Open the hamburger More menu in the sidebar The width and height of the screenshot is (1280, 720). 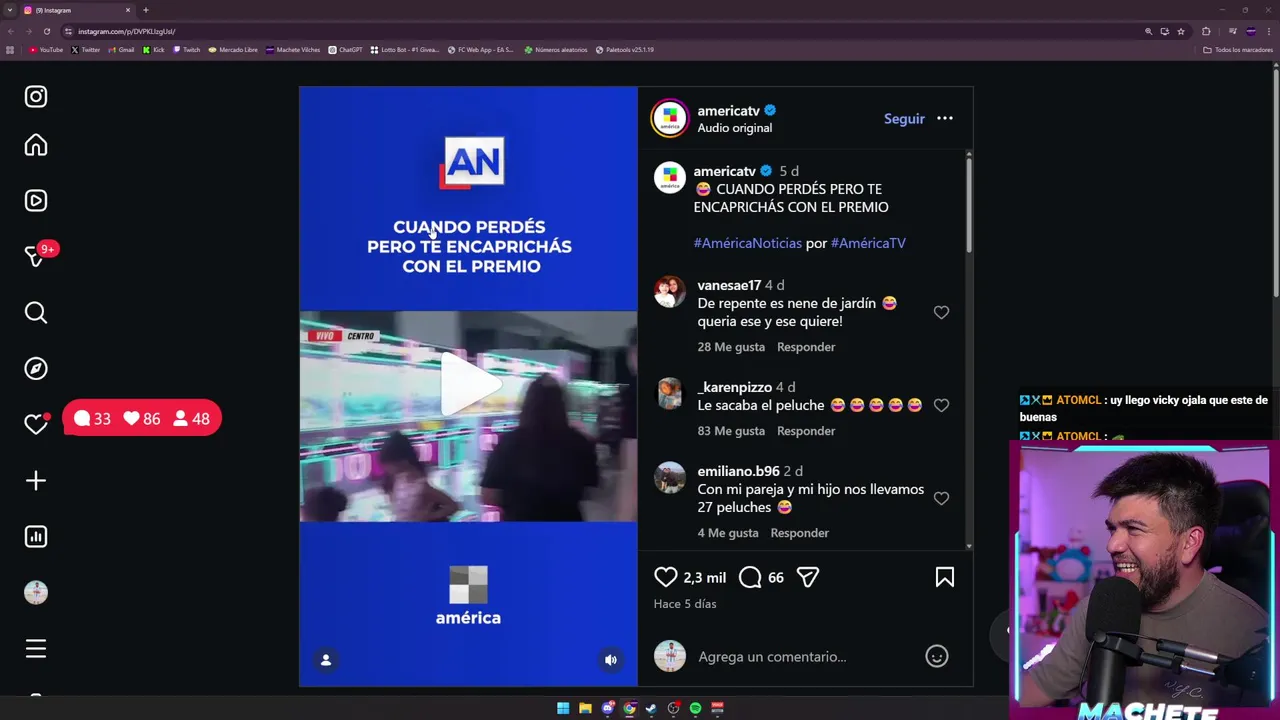click(36, 649)
